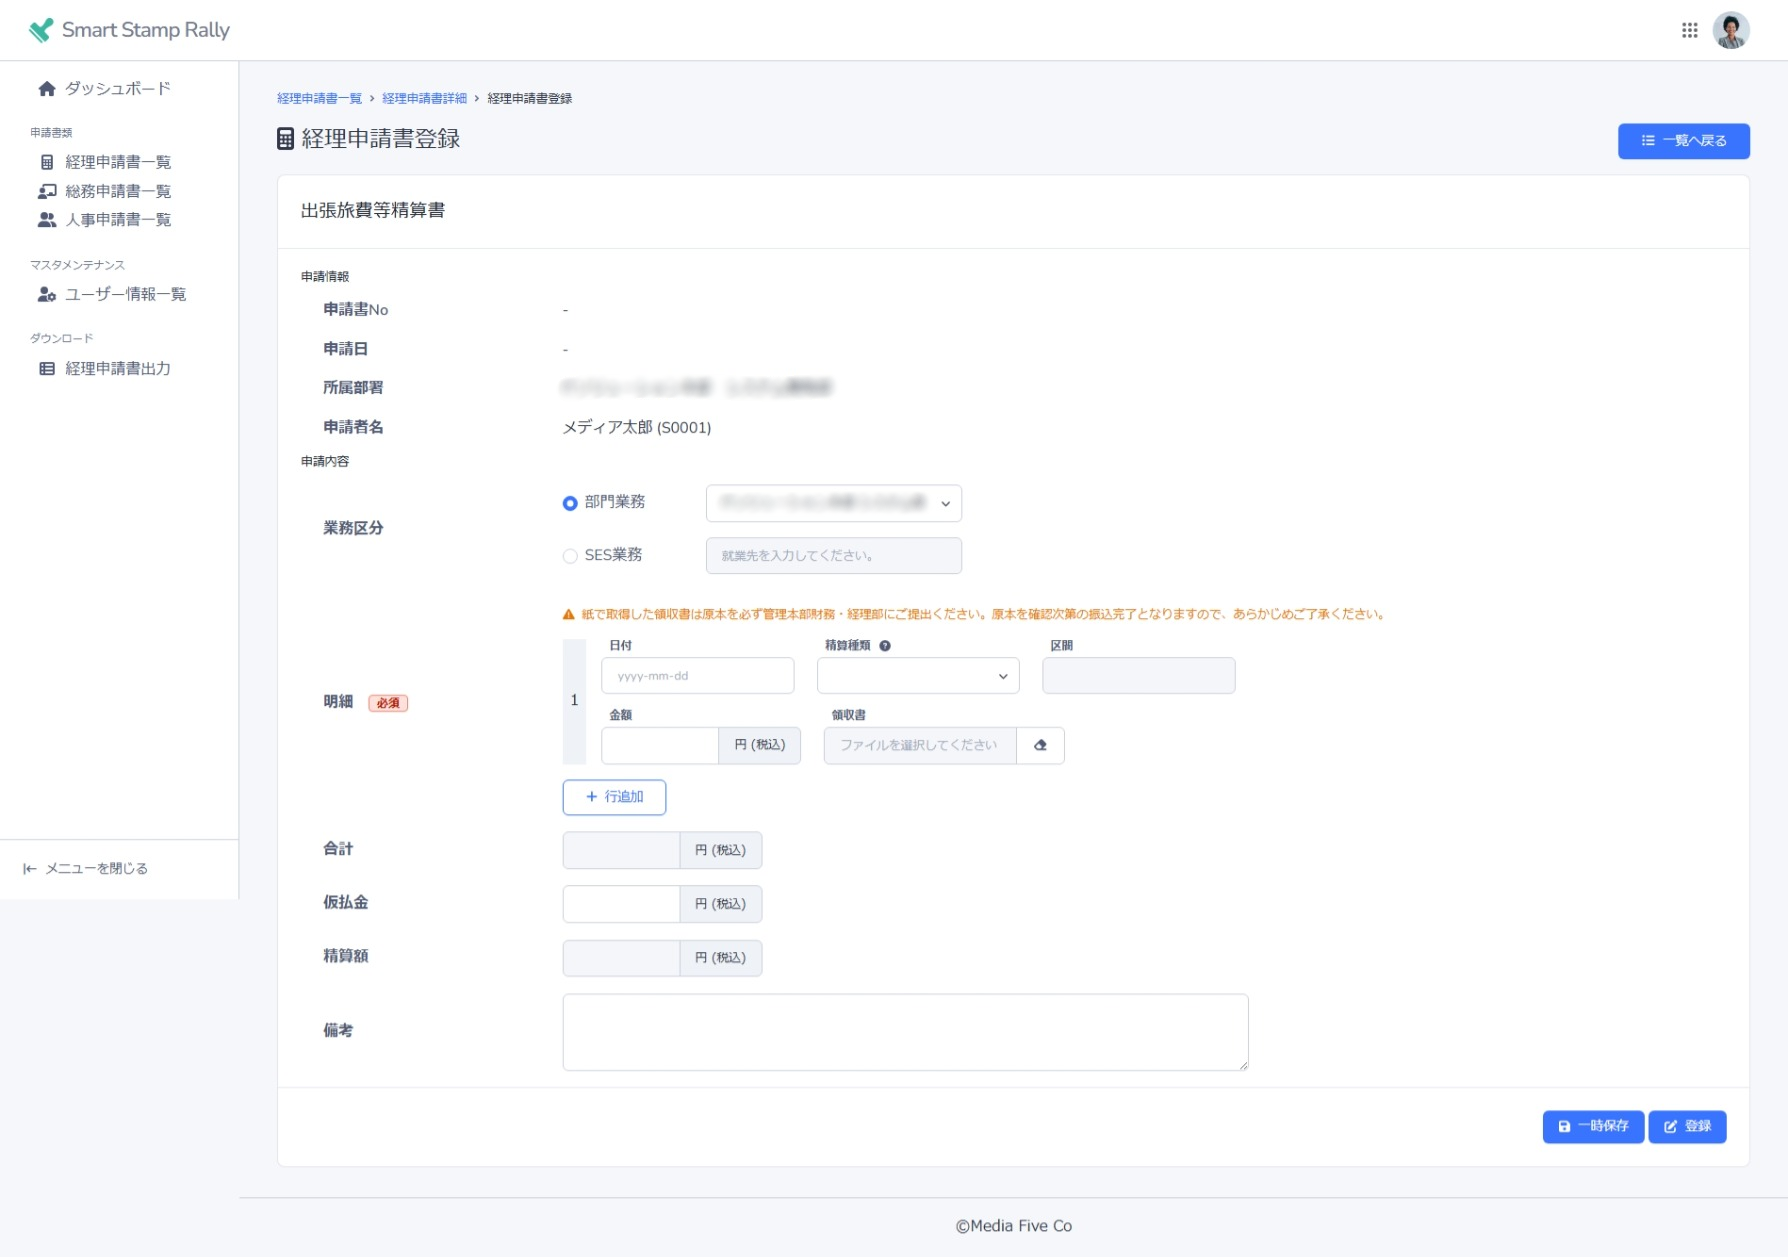Screen dimensions: 1788x1257
Task: Click the user profile avatar
Action: coord(1730,30)
